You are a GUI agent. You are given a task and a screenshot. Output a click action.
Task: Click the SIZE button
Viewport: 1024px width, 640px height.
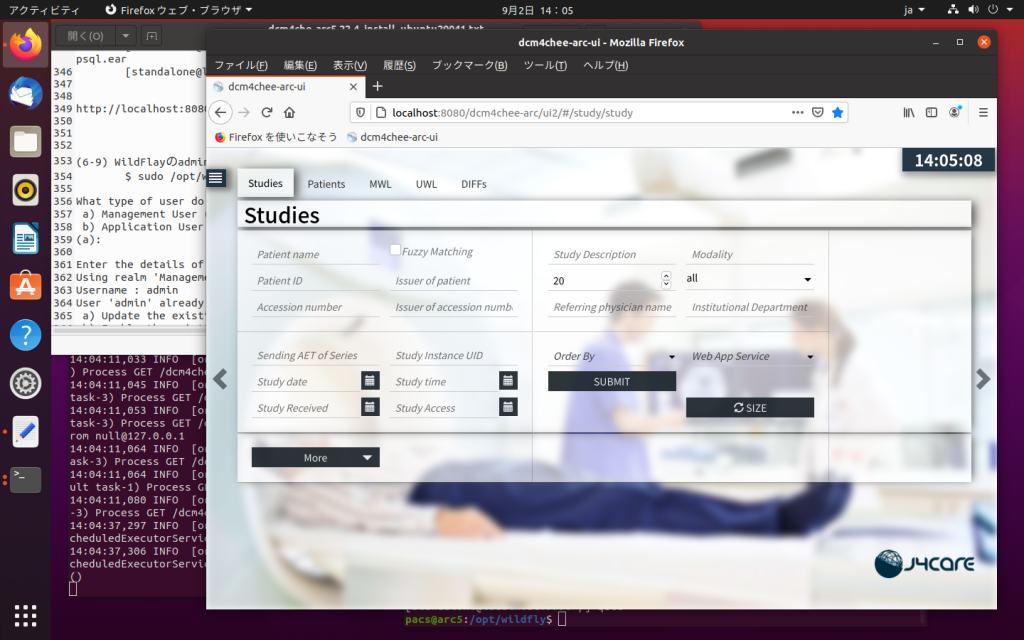[750, 408]
